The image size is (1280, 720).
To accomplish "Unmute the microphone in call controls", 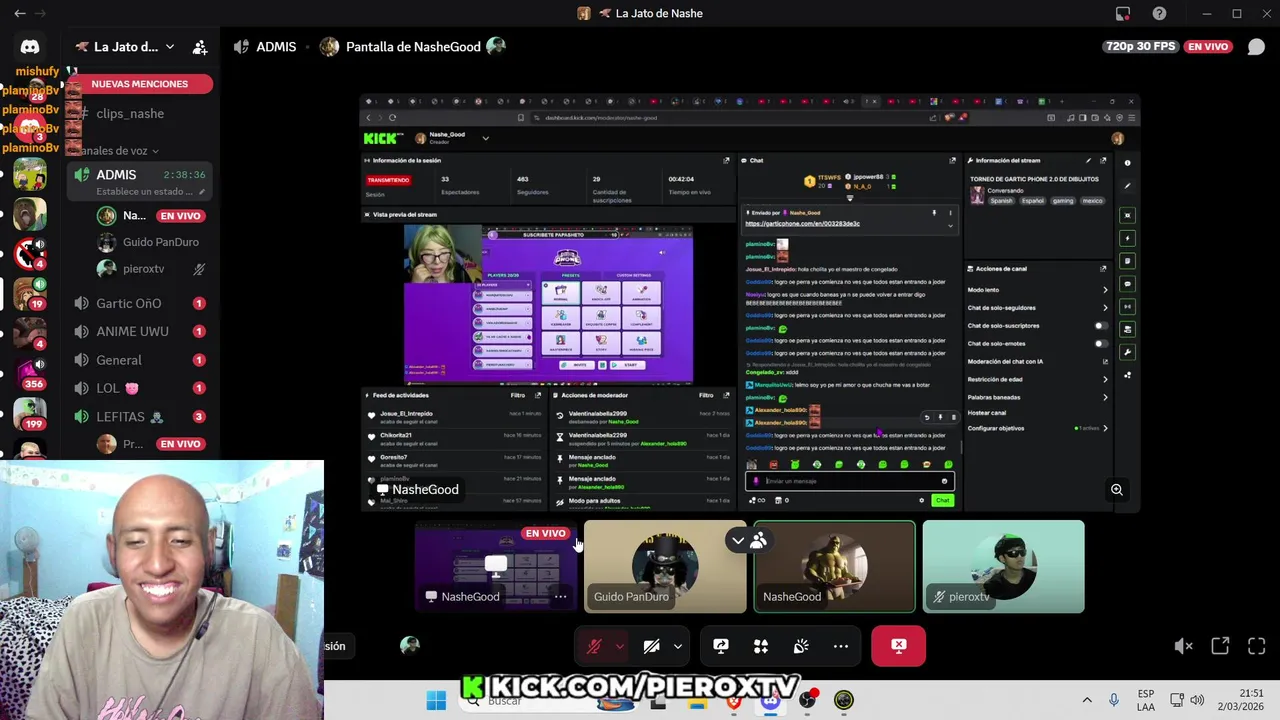I will 594,646.
